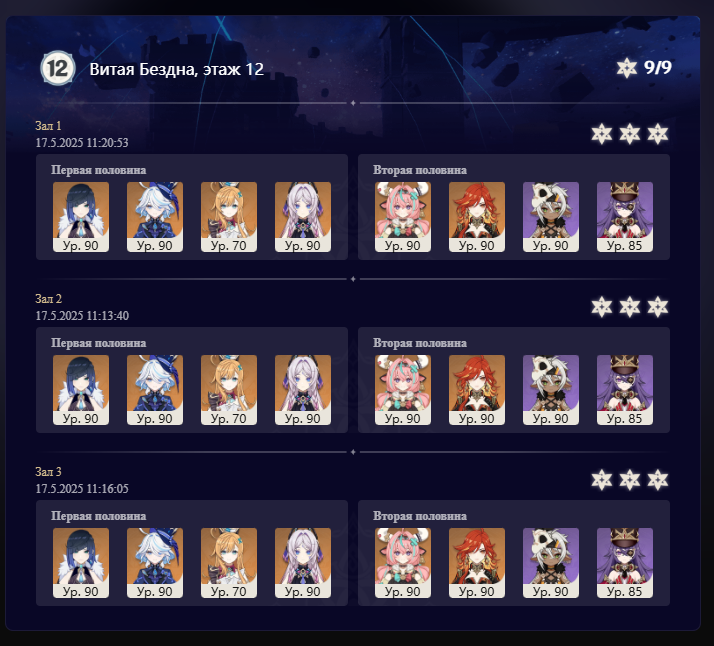
Task: Click Первая половина label in Зал 1
Action: pyautogui.click(x=98, y=170)
